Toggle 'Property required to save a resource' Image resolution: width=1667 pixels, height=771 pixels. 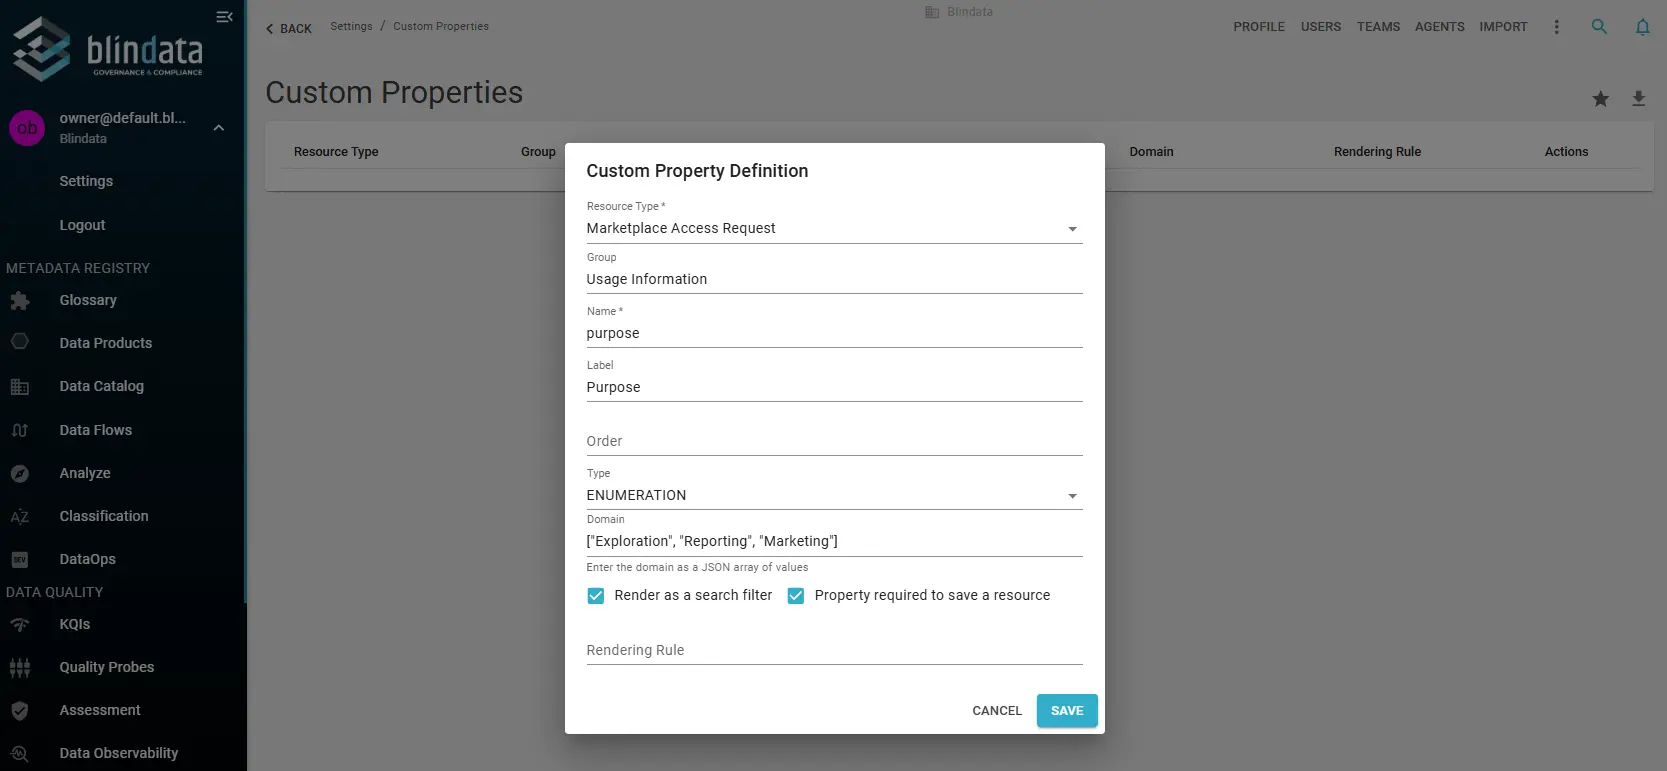coord(796,596)
